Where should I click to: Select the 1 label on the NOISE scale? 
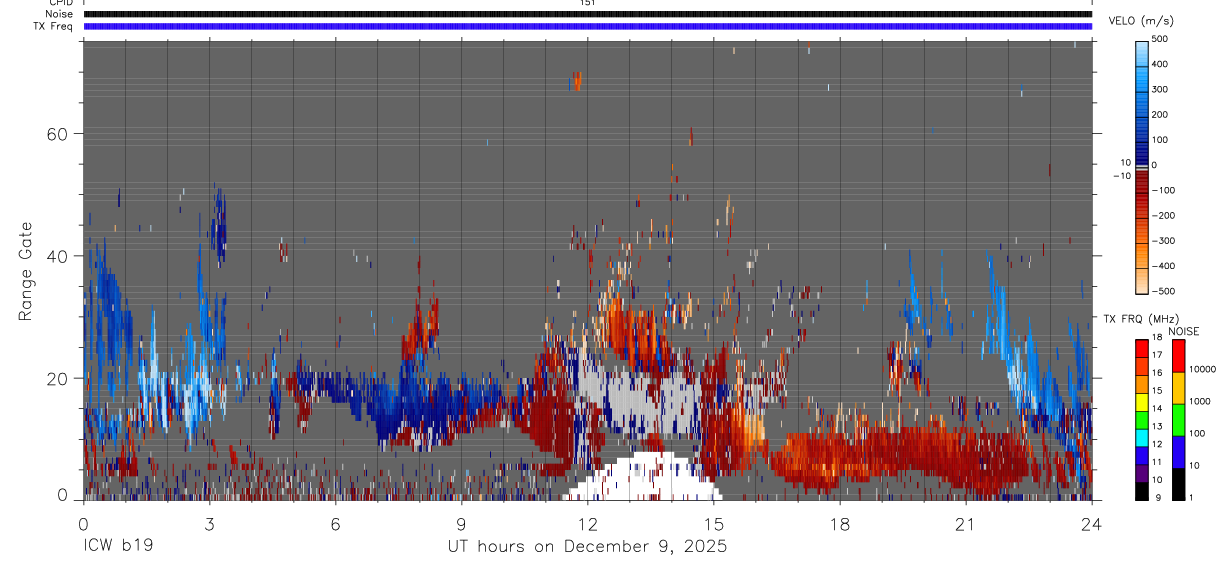pyautogui.click(x=1192, y=497)
